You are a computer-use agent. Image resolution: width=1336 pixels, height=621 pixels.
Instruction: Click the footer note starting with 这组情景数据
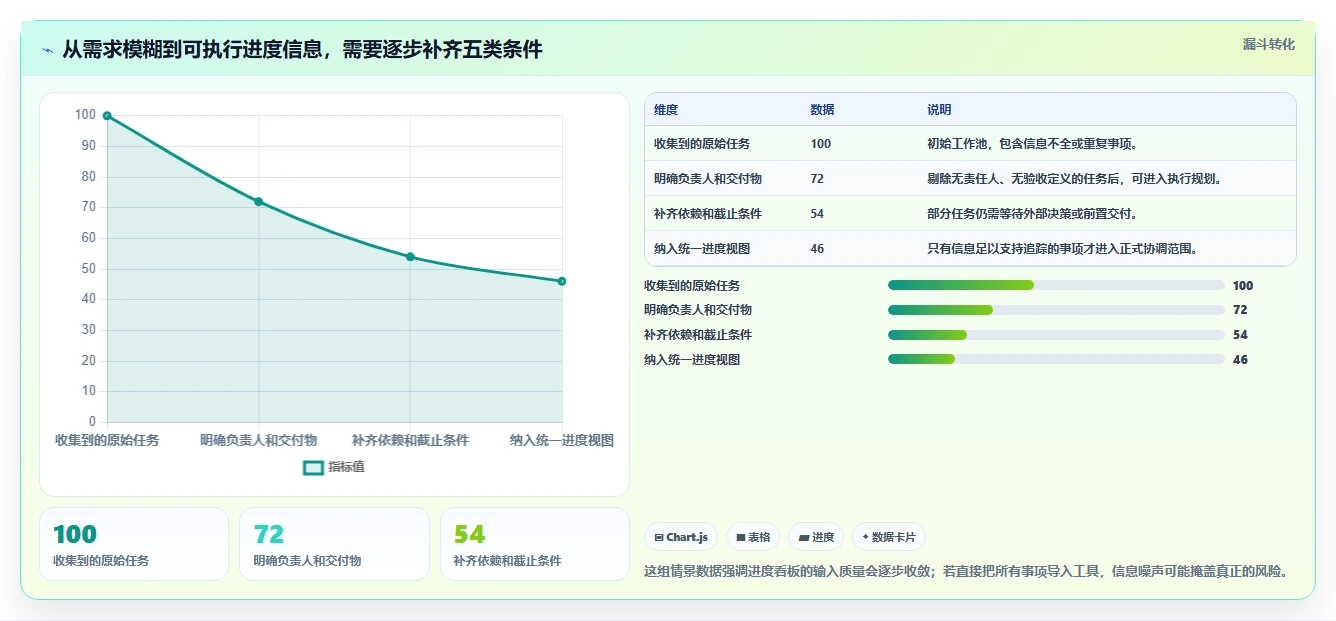[966, 572]
